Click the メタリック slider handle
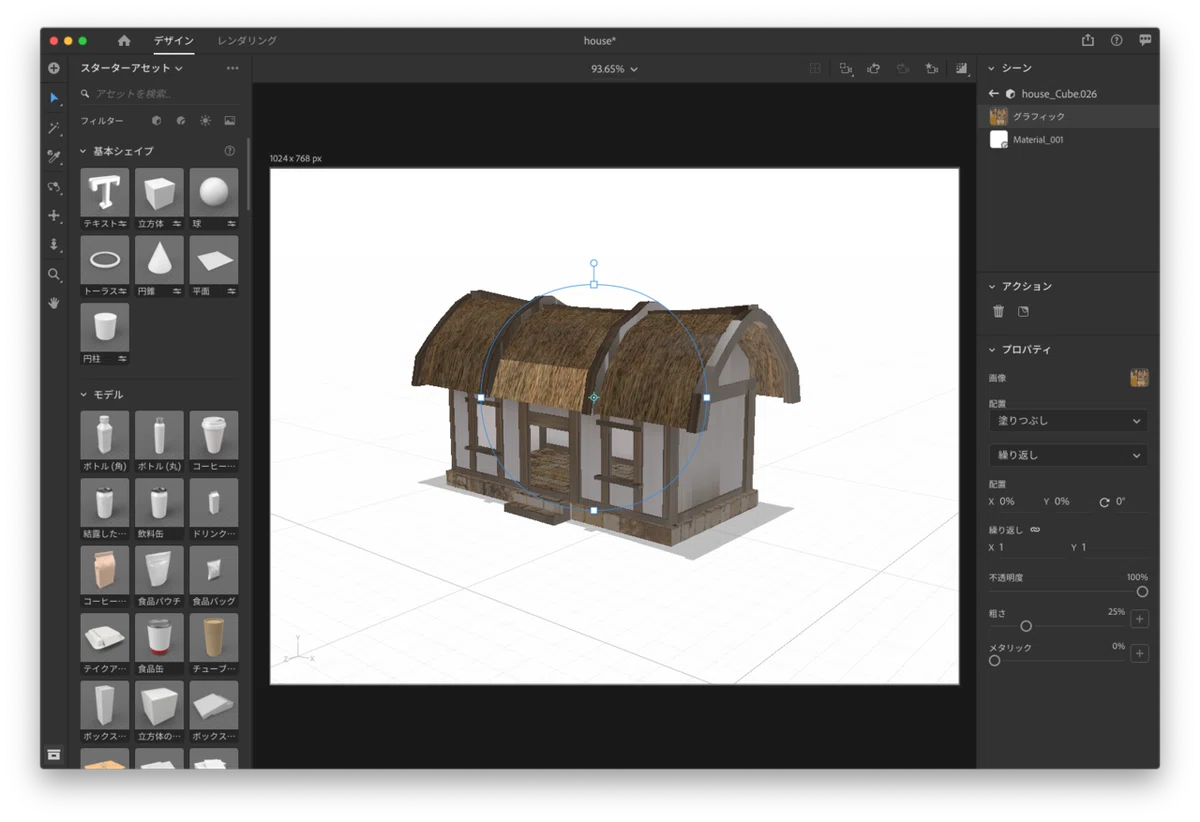This screenshot has height=822, width=1200. click(994, 660)
